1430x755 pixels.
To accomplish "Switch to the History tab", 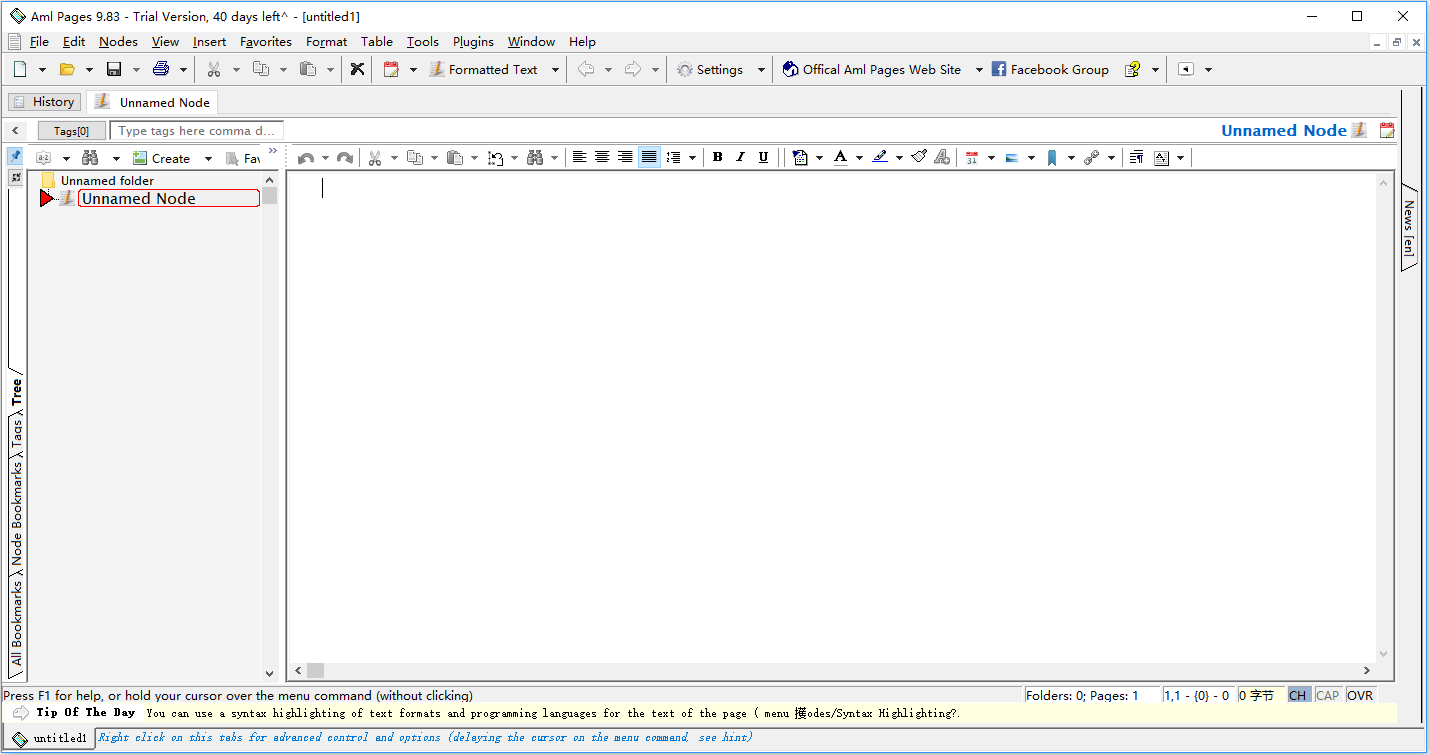I will pos(44,102).
